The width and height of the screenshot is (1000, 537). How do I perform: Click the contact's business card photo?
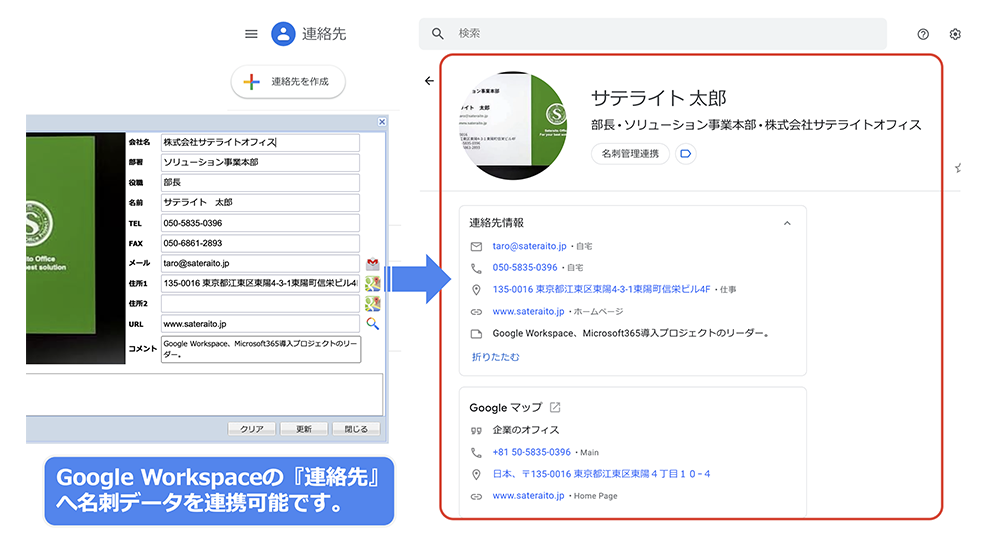[513, 125]
